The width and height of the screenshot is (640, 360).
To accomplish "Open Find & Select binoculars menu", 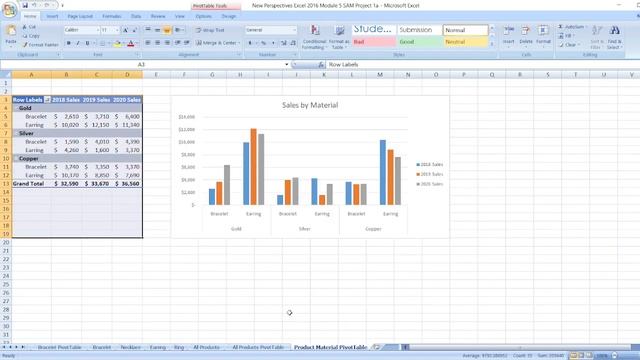I will click(614, 37).
